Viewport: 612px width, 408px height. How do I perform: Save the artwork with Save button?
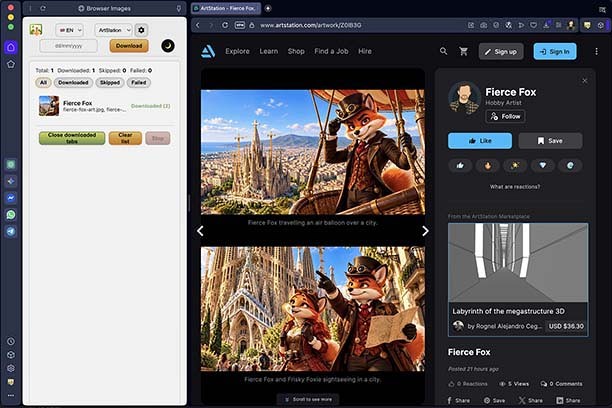(550, 141)
